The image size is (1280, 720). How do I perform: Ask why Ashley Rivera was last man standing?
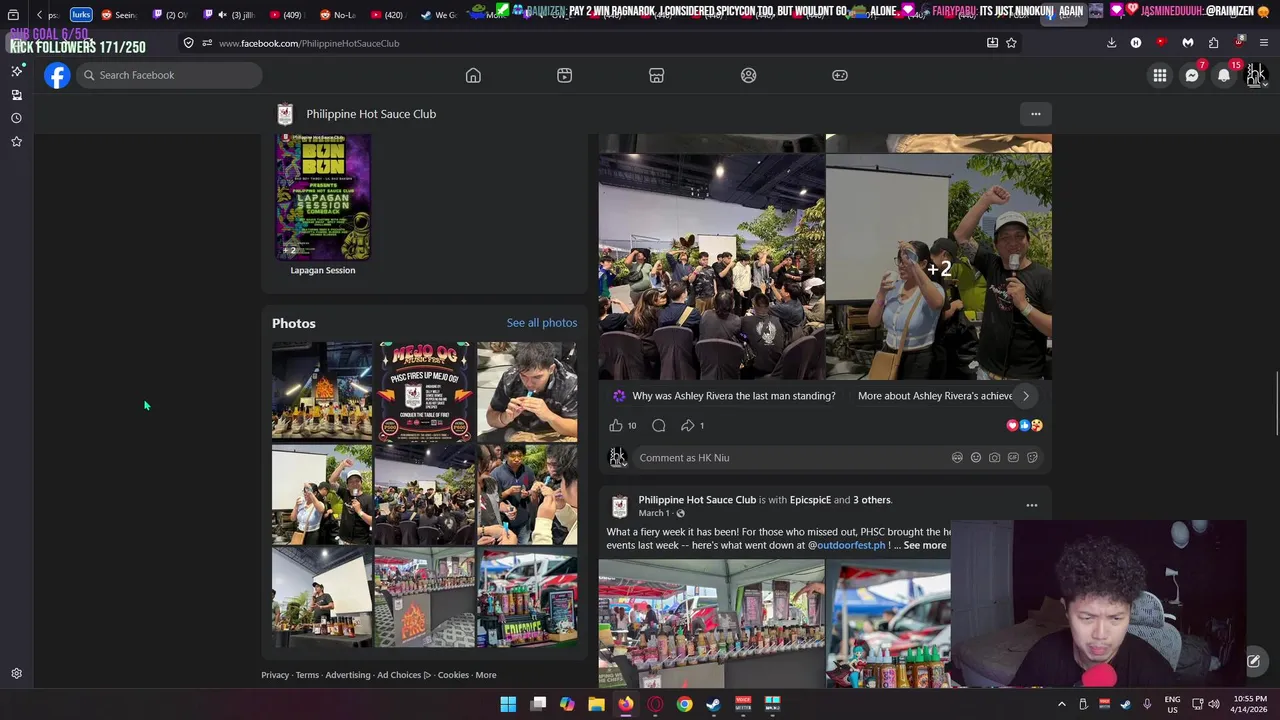[x=733, y=396]
